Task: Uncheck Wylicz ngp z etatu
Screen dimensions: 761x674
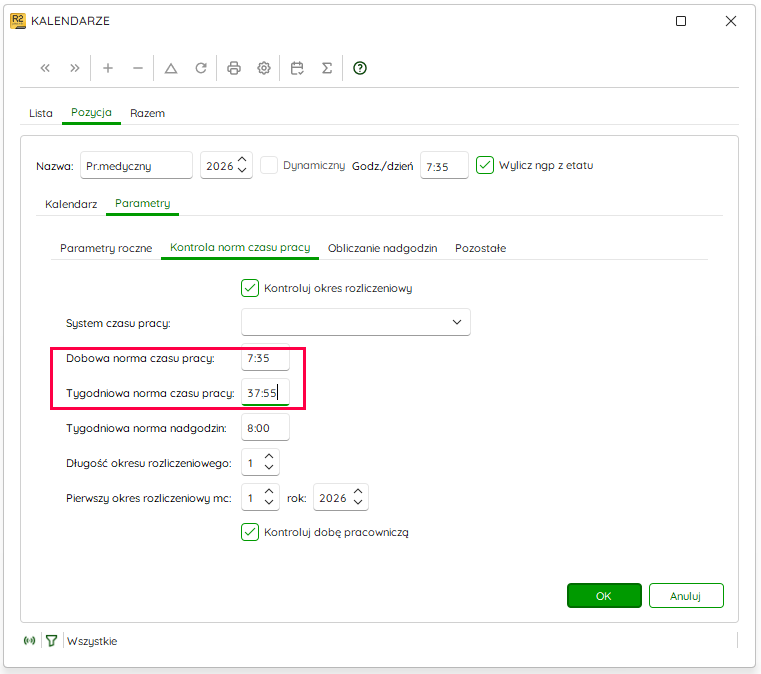Action: 485,165
